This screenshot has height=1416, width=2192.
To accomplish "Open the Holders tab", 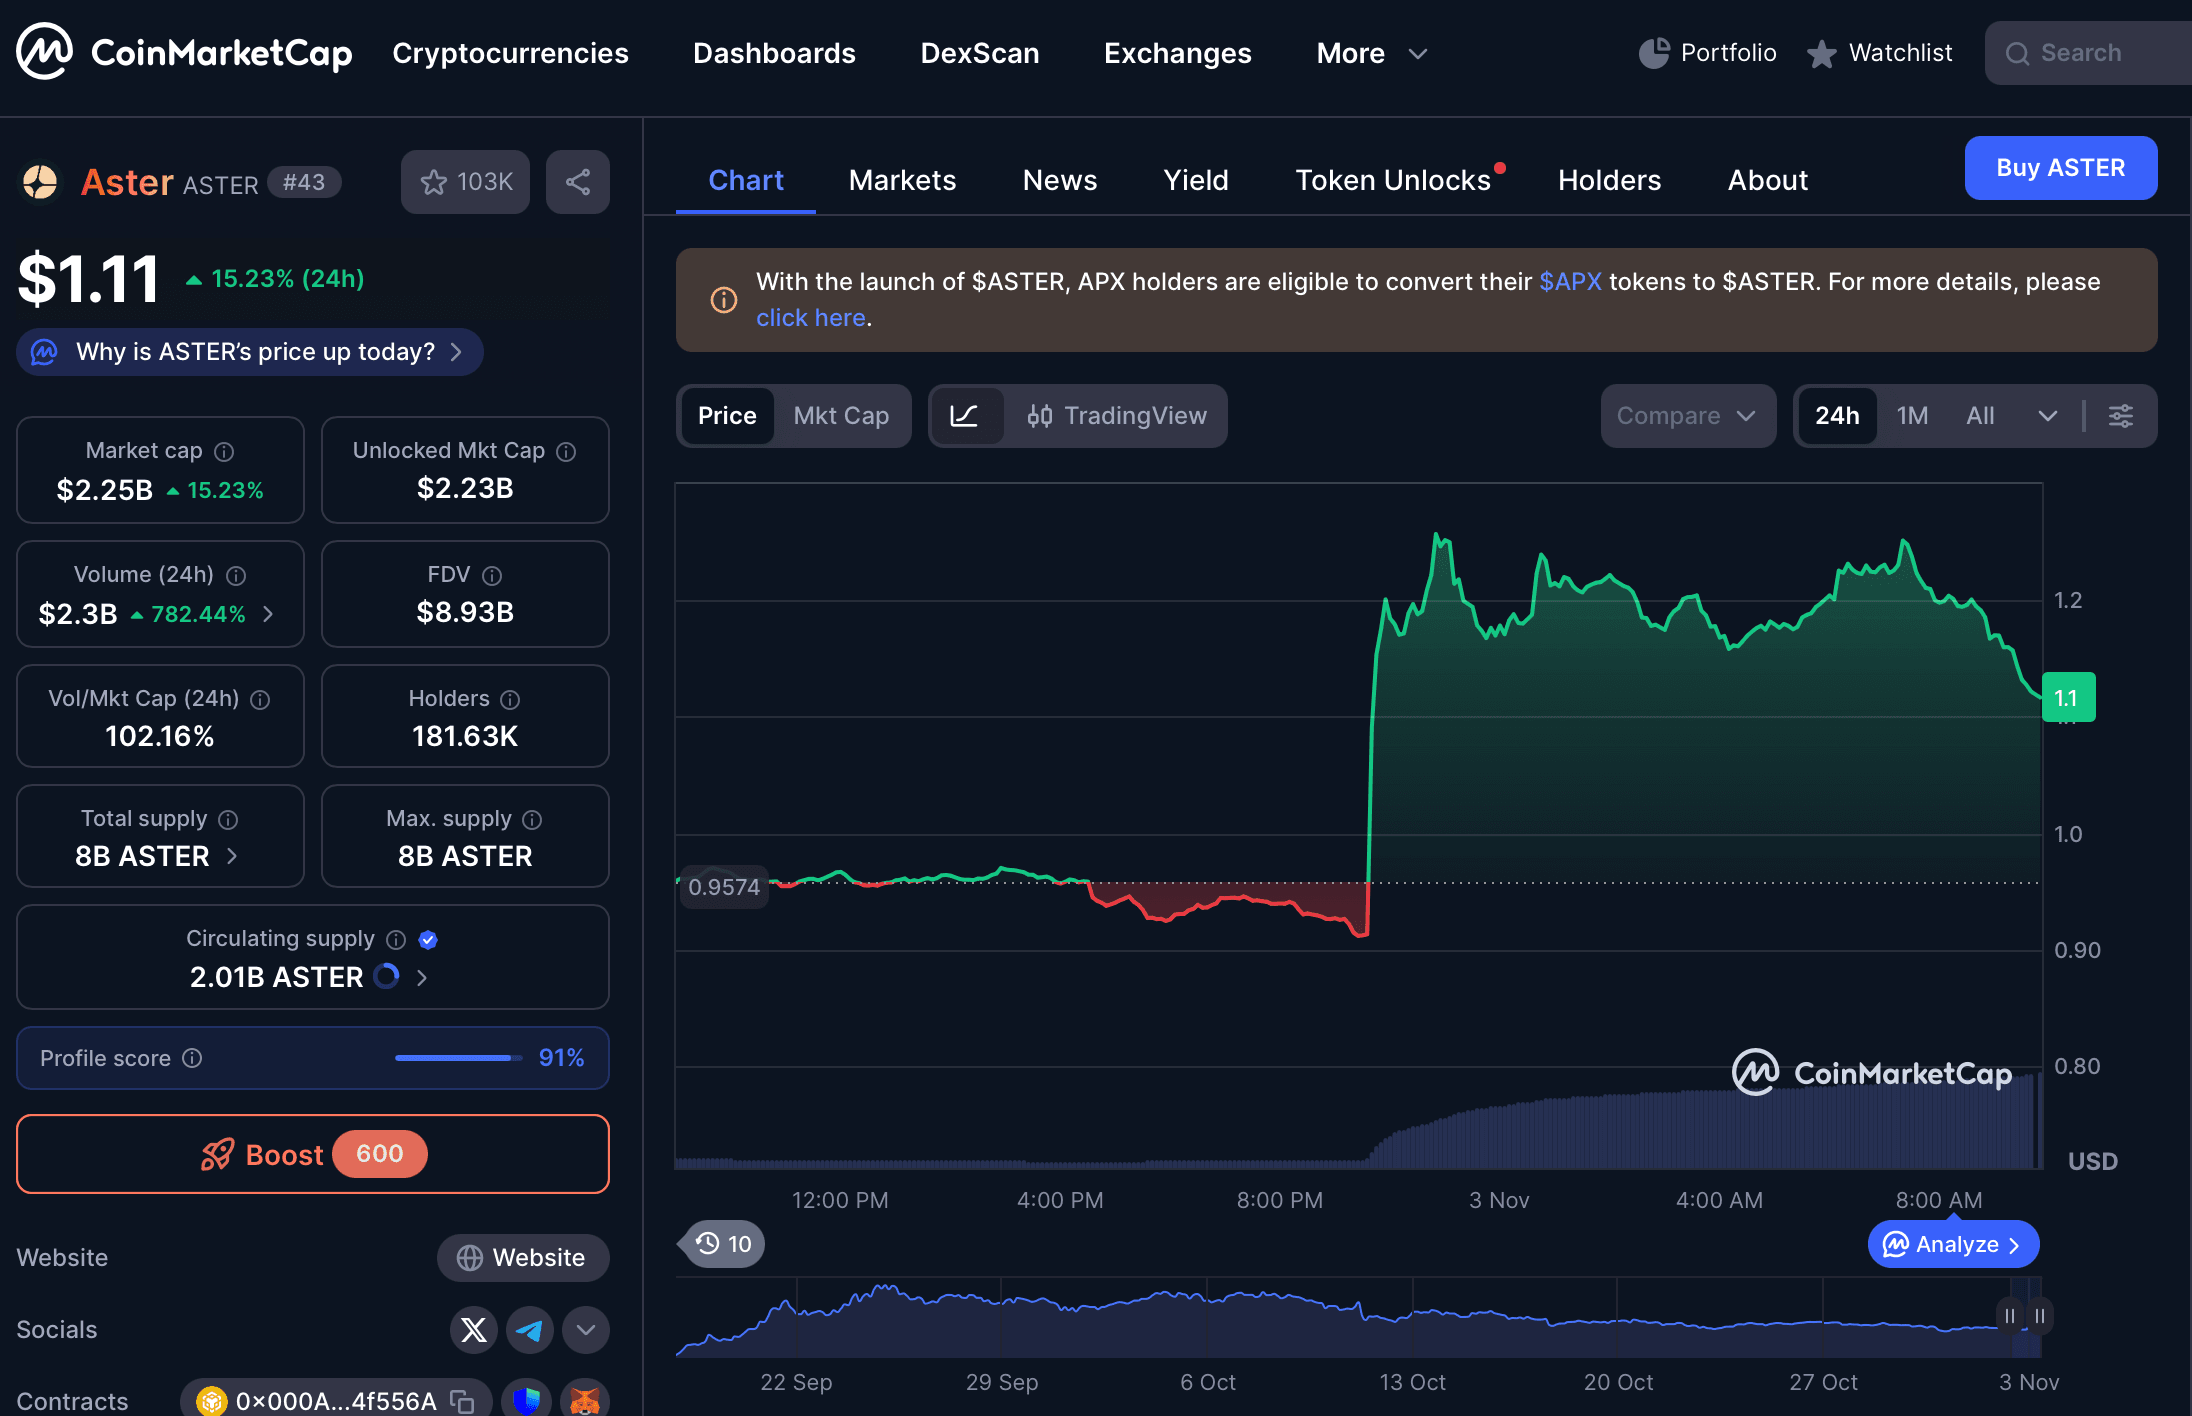I will click(1609, 180).
